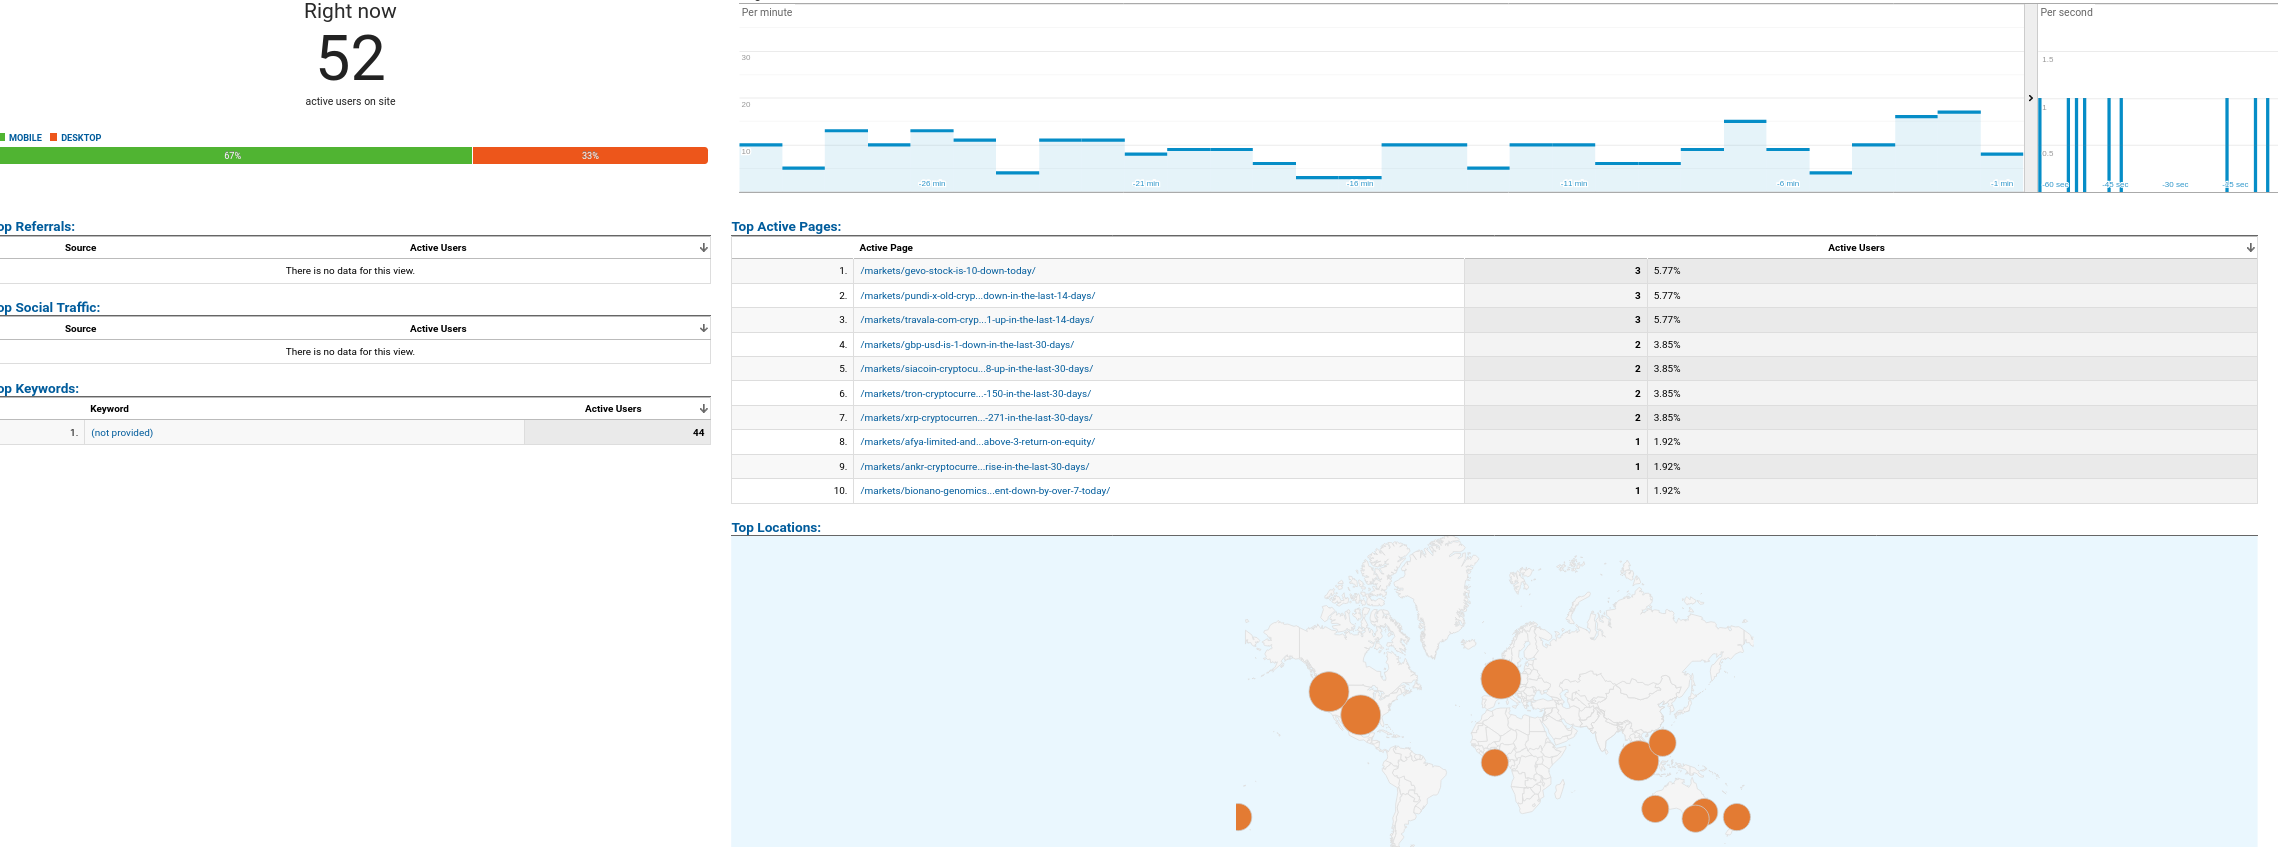This screenshot has height=847, width=2281.
Task: Sort Top Referrals by Active Users arrow
Action: 703,248
